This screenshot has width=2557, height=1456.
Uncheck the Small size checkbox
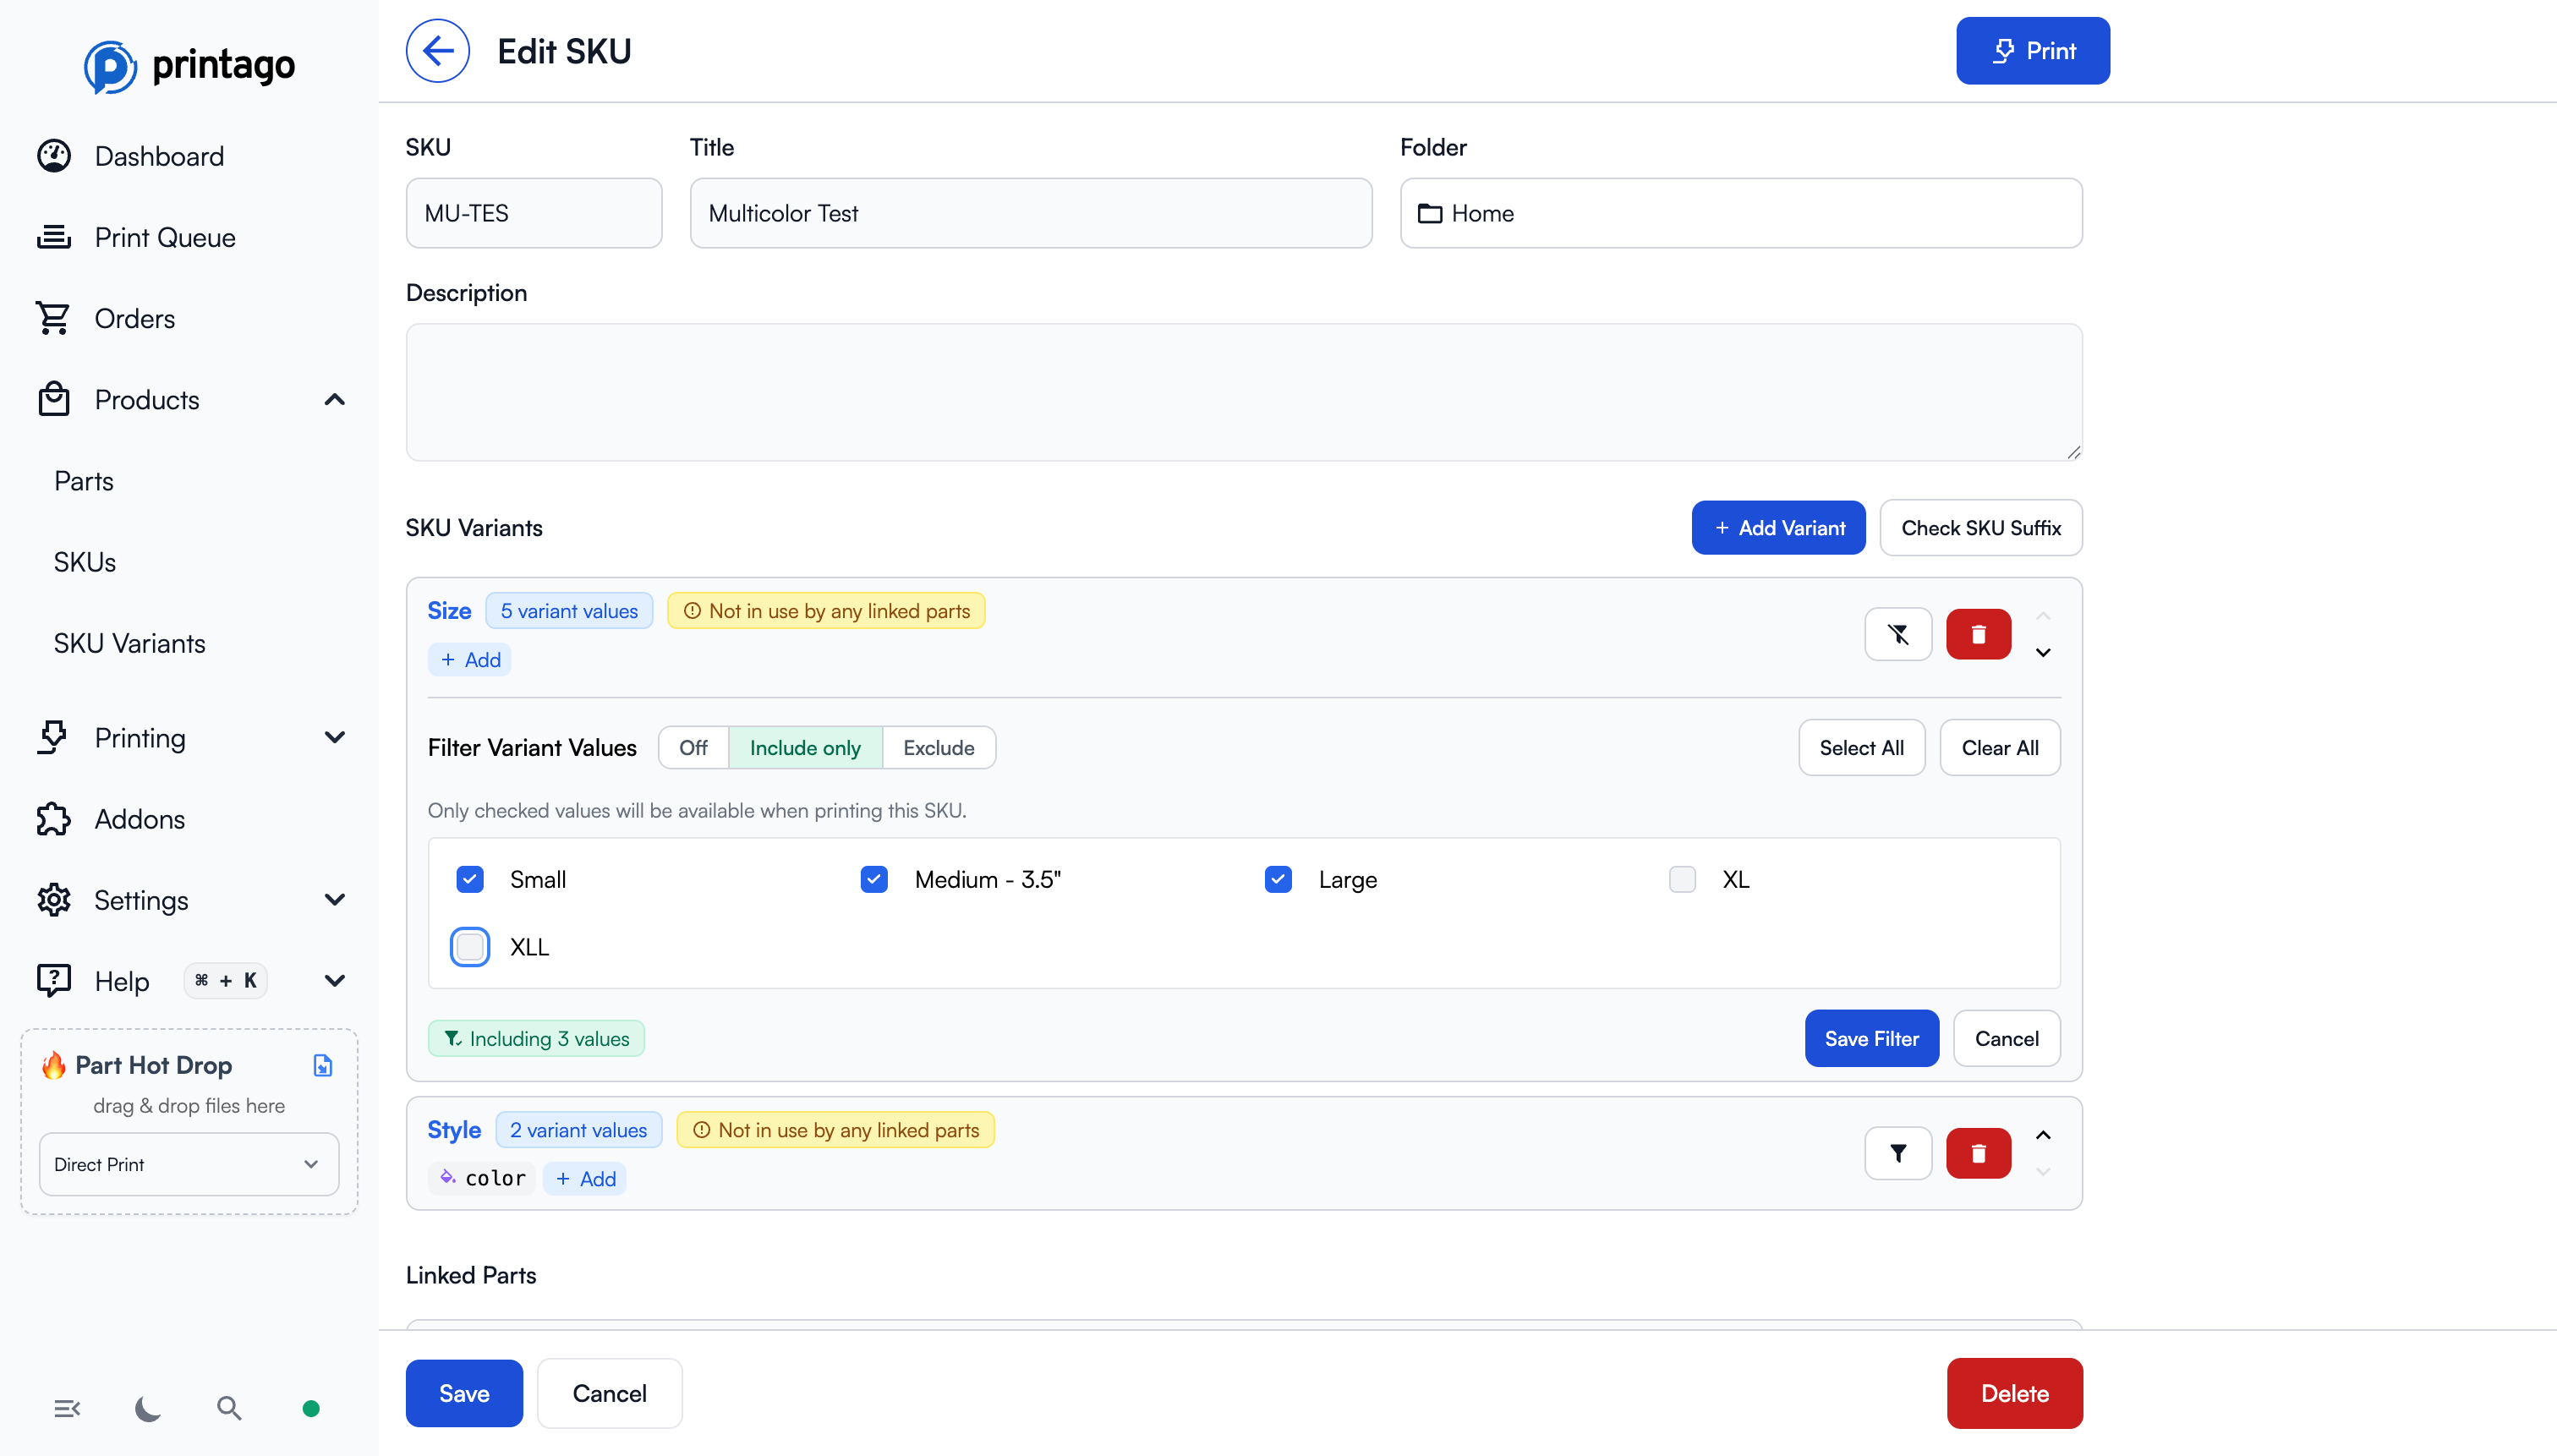point(470,879)
